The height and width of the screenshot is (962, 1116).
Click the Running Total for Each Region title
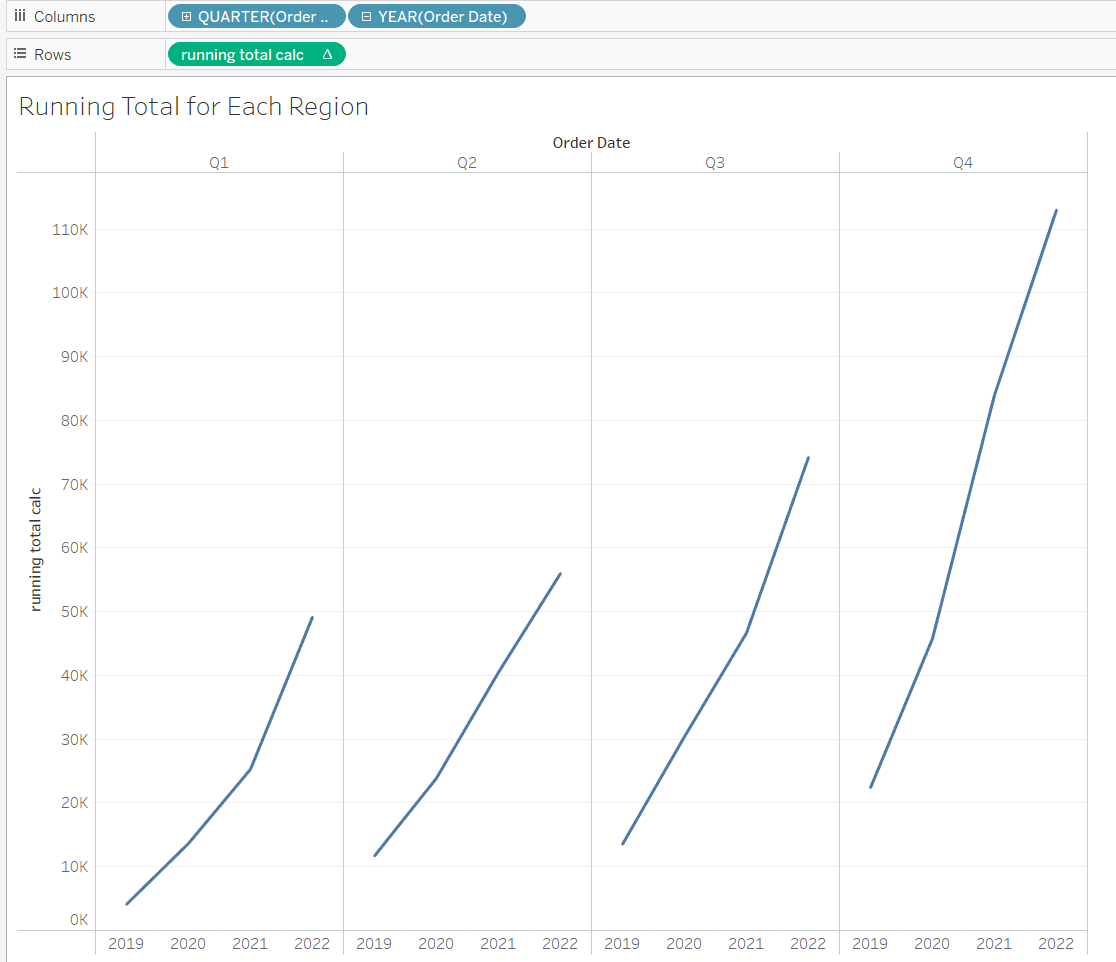194,107
